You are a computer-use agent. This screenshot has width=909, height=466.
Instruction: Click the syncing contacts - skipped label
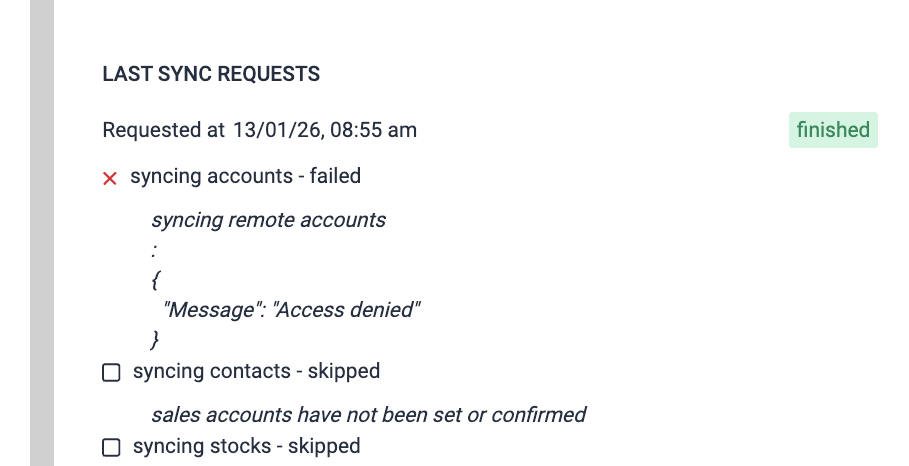coord(256,371)
